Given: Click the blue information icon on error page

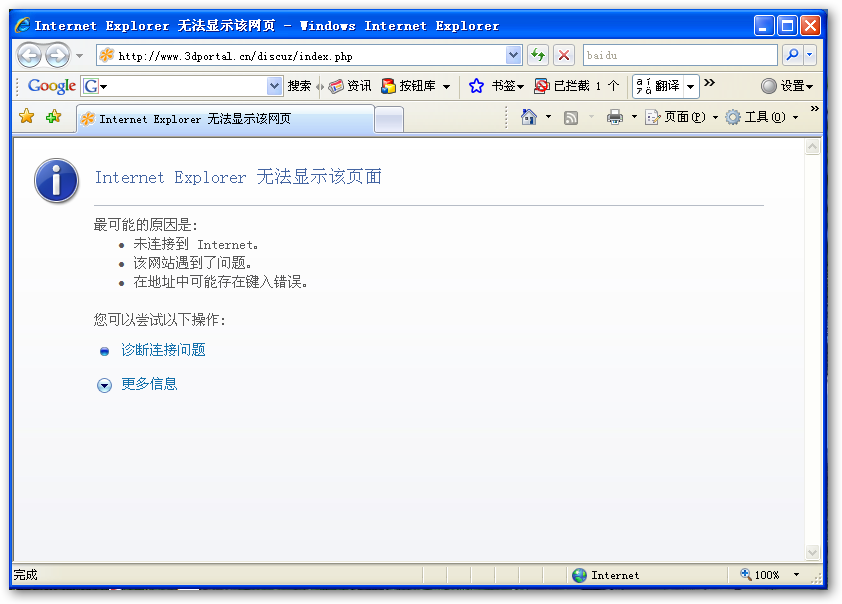Looking at the screenshot, I should tap(56, 180).
